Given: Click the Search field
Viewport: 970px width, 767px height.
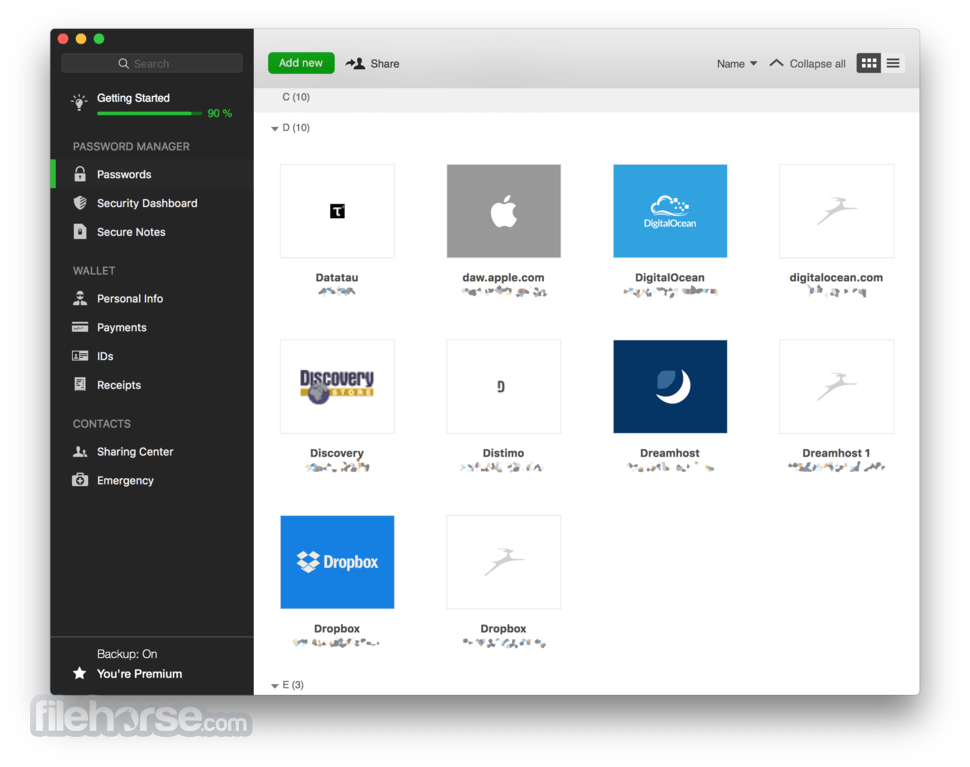Looking at the screenshot, I should pyautogui.click(x=152, y=63).
